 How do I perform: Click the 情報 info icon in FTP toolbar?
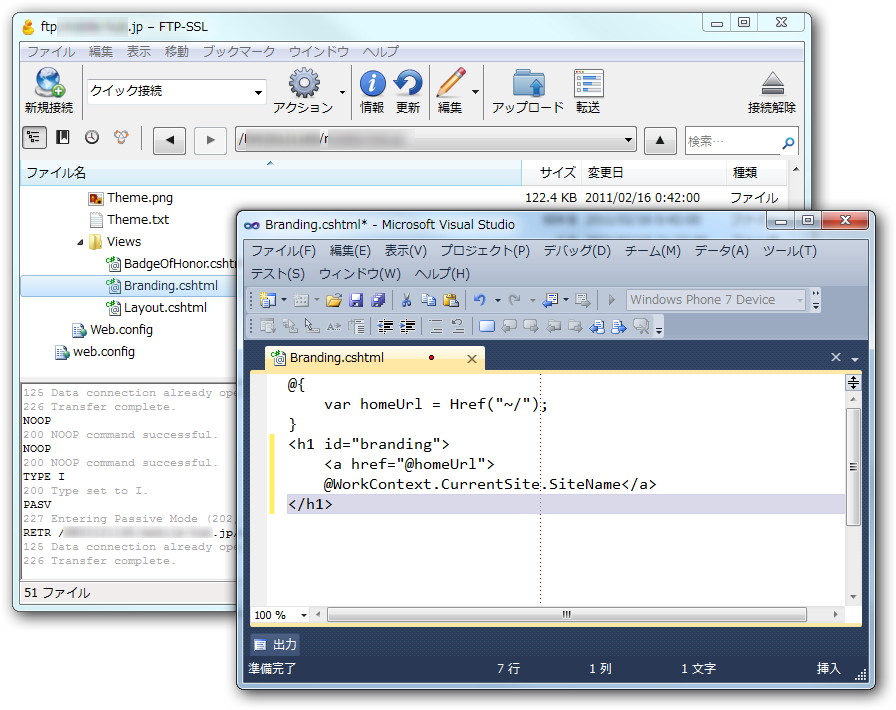point(372,83)
